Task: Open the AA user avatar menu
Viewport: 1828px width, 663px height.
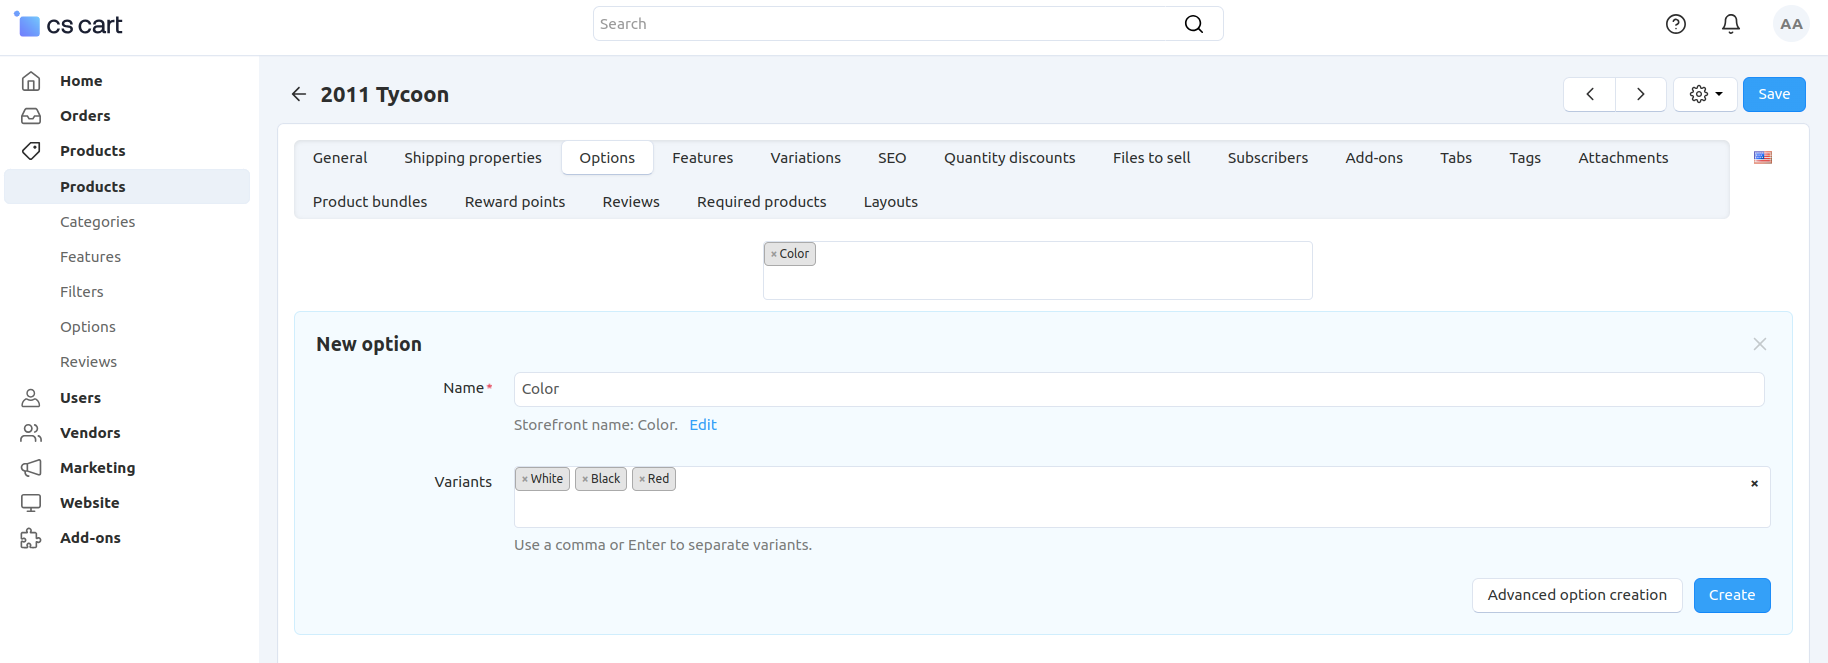Action: 1791,24
